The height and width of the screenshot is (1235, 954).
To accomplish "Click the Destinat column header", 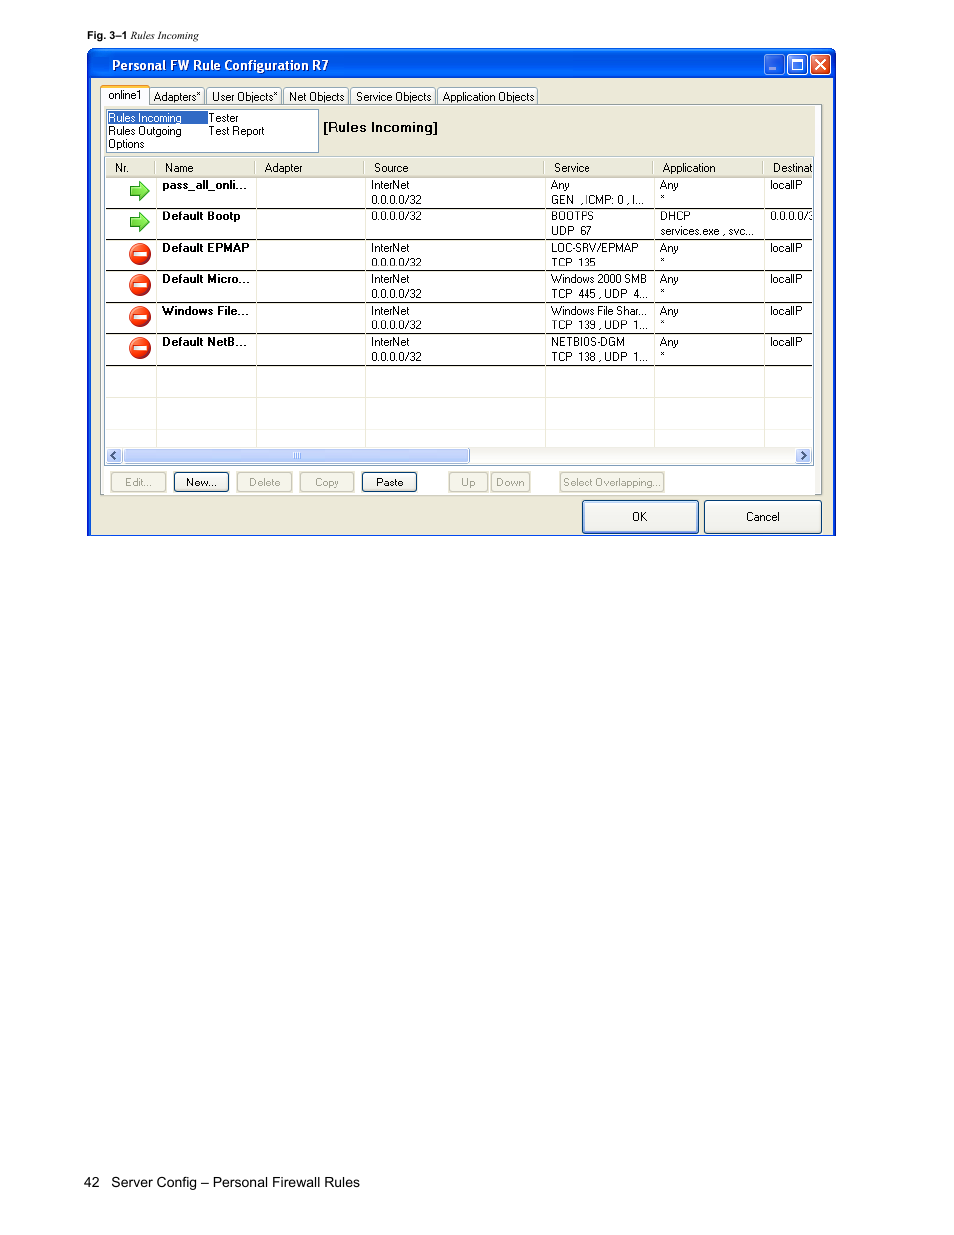I will click(x=788, y=168).
